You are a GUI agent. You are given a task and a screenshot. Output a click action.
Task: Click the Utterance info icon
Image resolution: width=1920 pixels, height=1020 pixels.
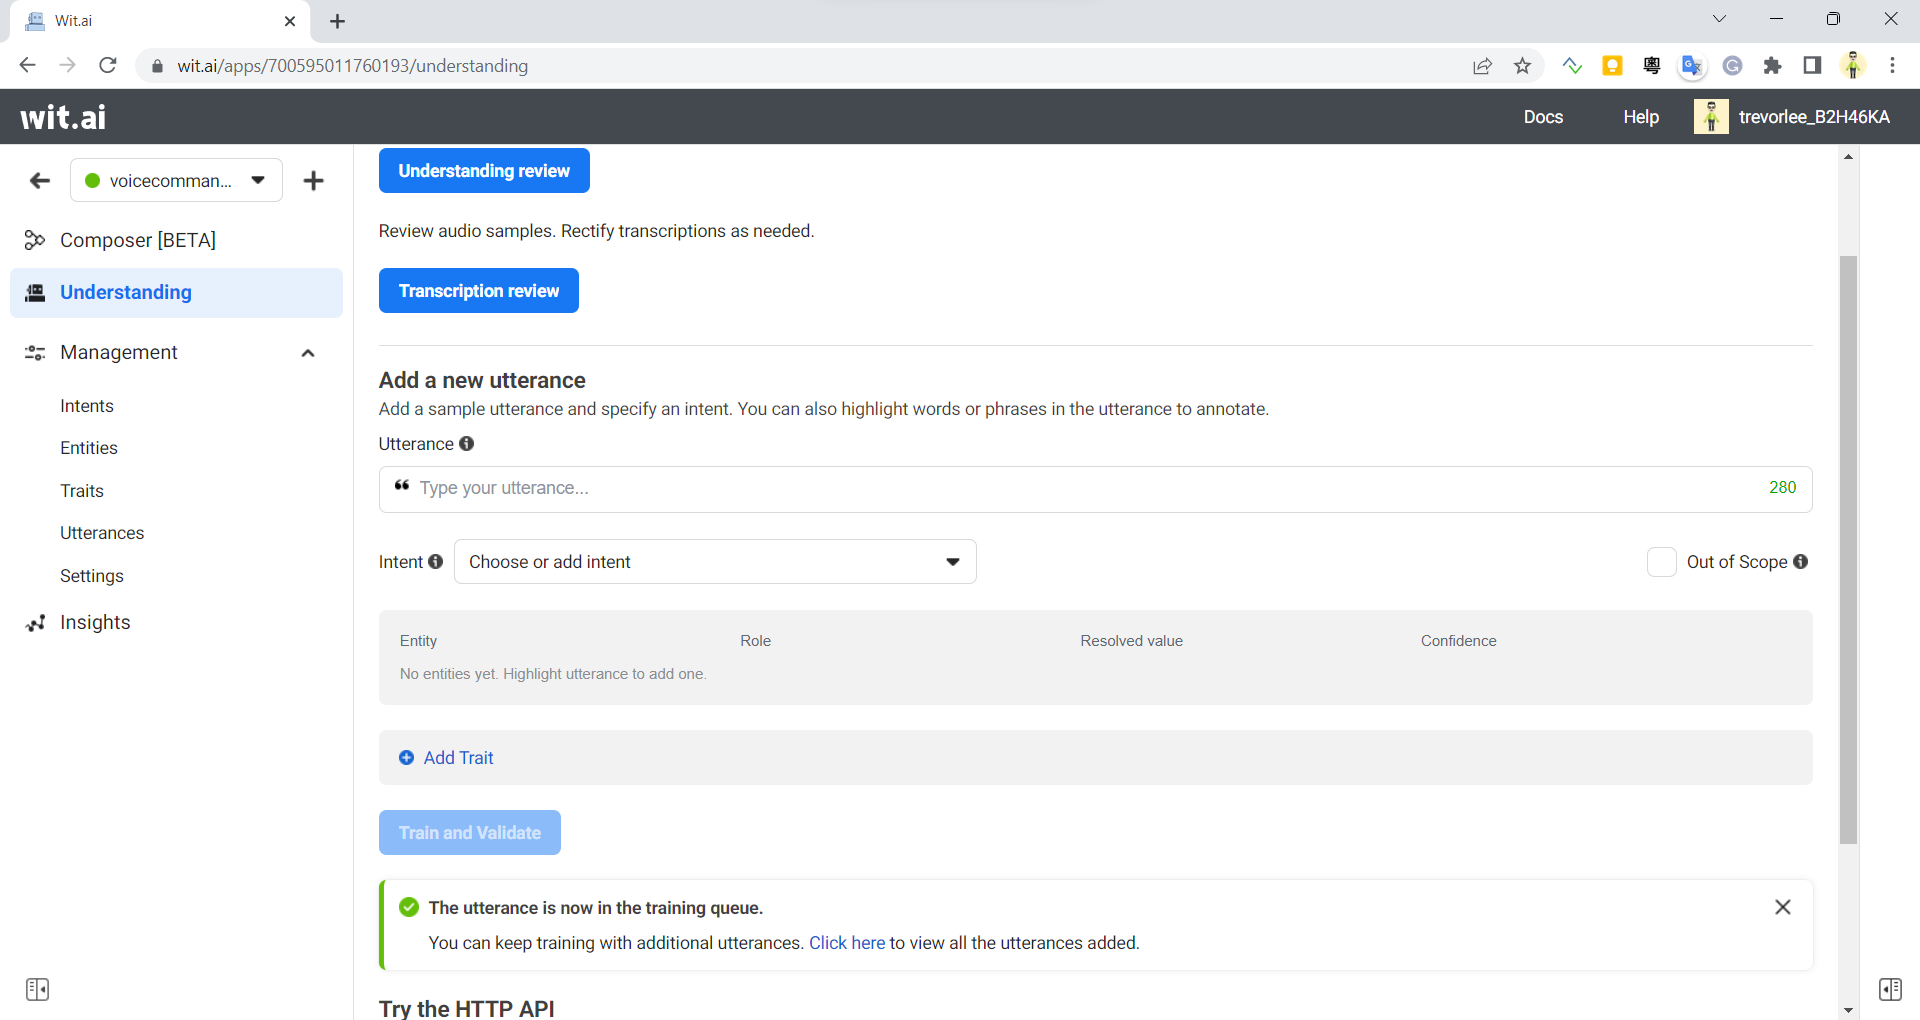(x=467, y=444)
